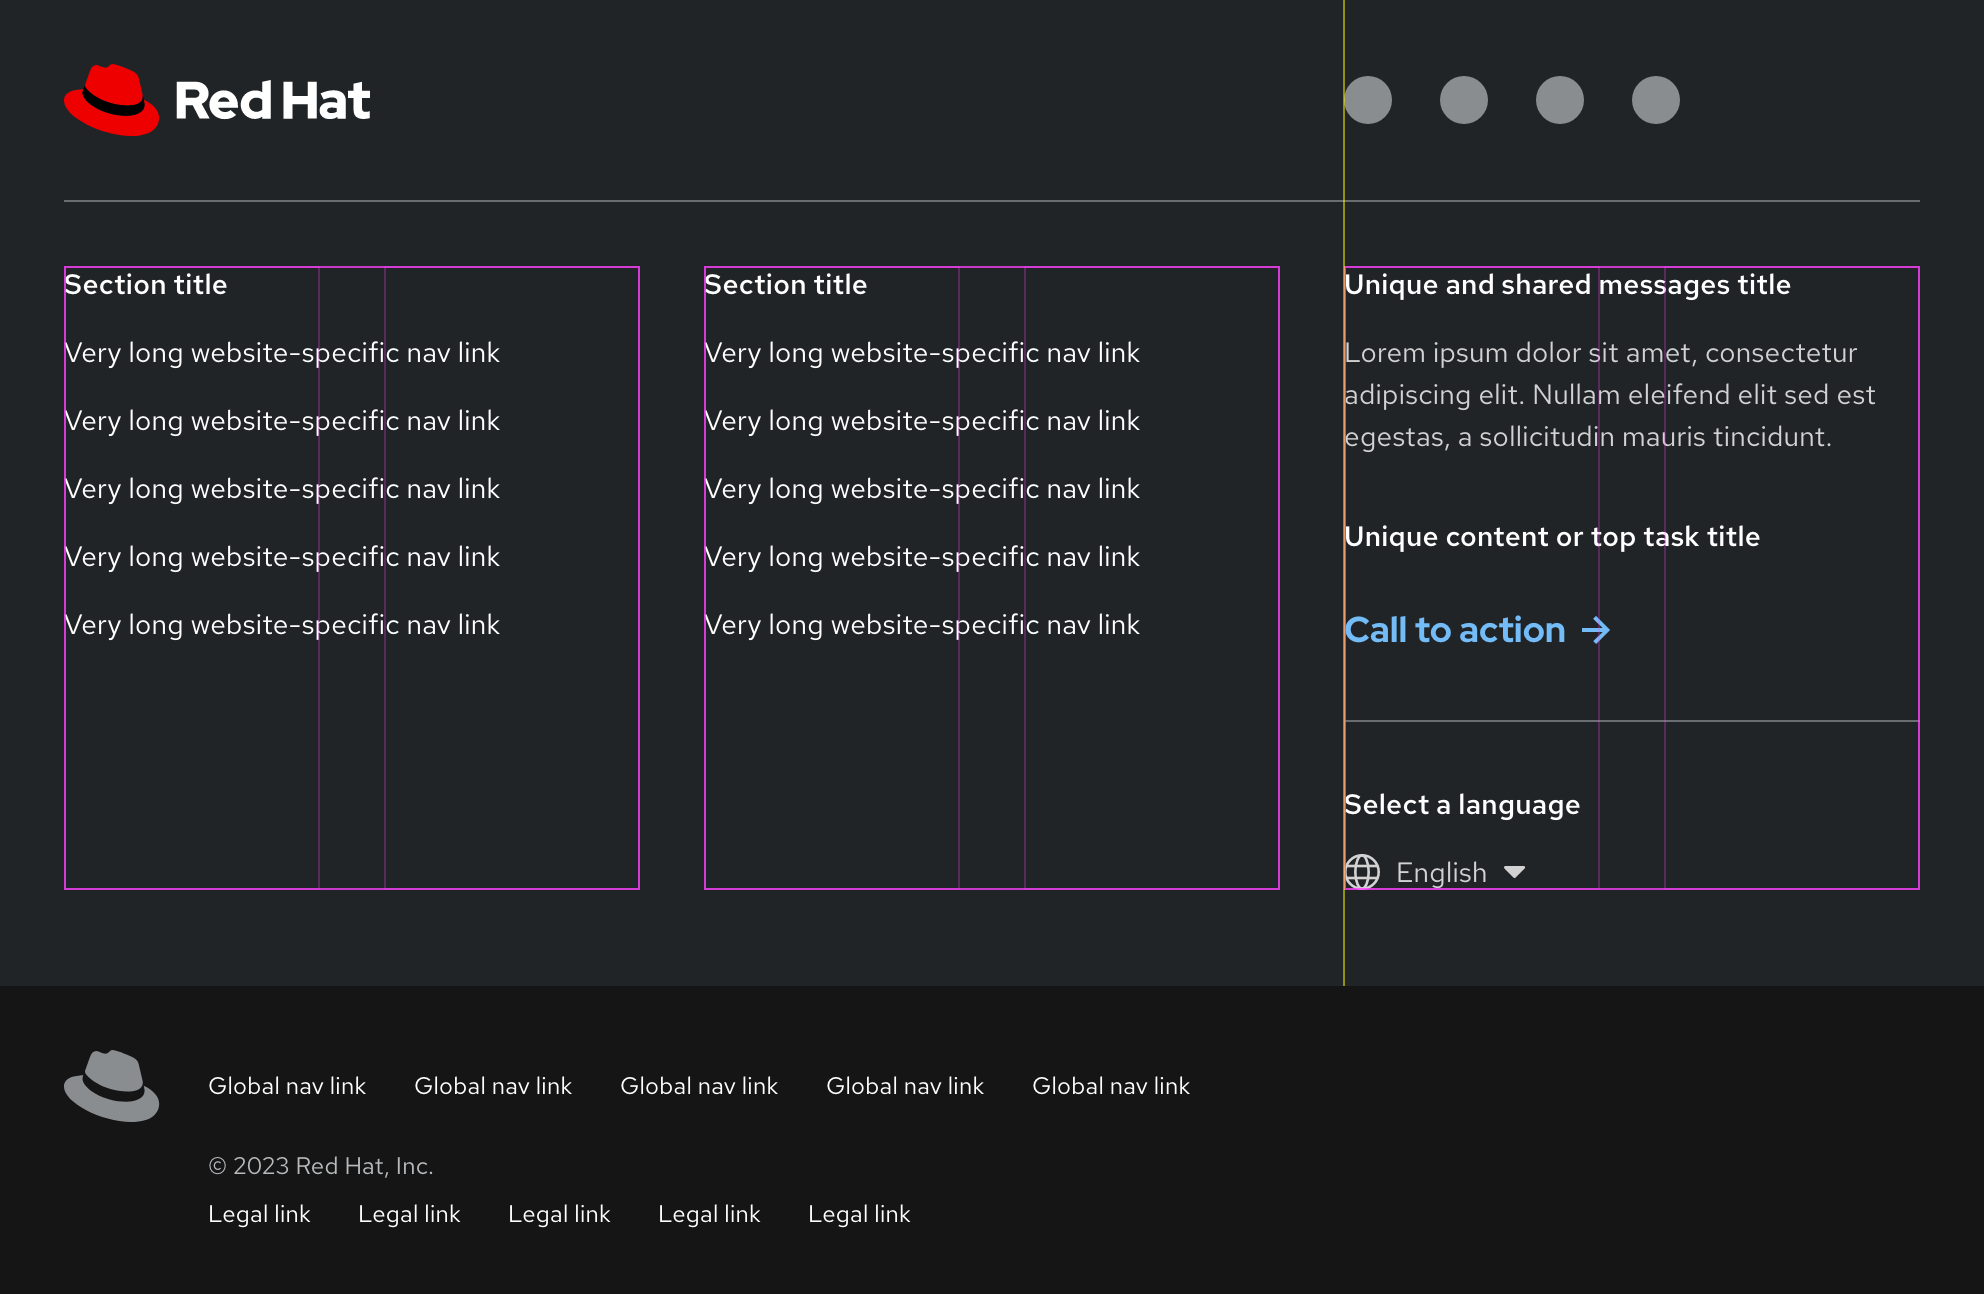Click the Red Hat logo in the header
Image resolution: width=1984 pixels, height=1294 pixels.
coord(217,99)
